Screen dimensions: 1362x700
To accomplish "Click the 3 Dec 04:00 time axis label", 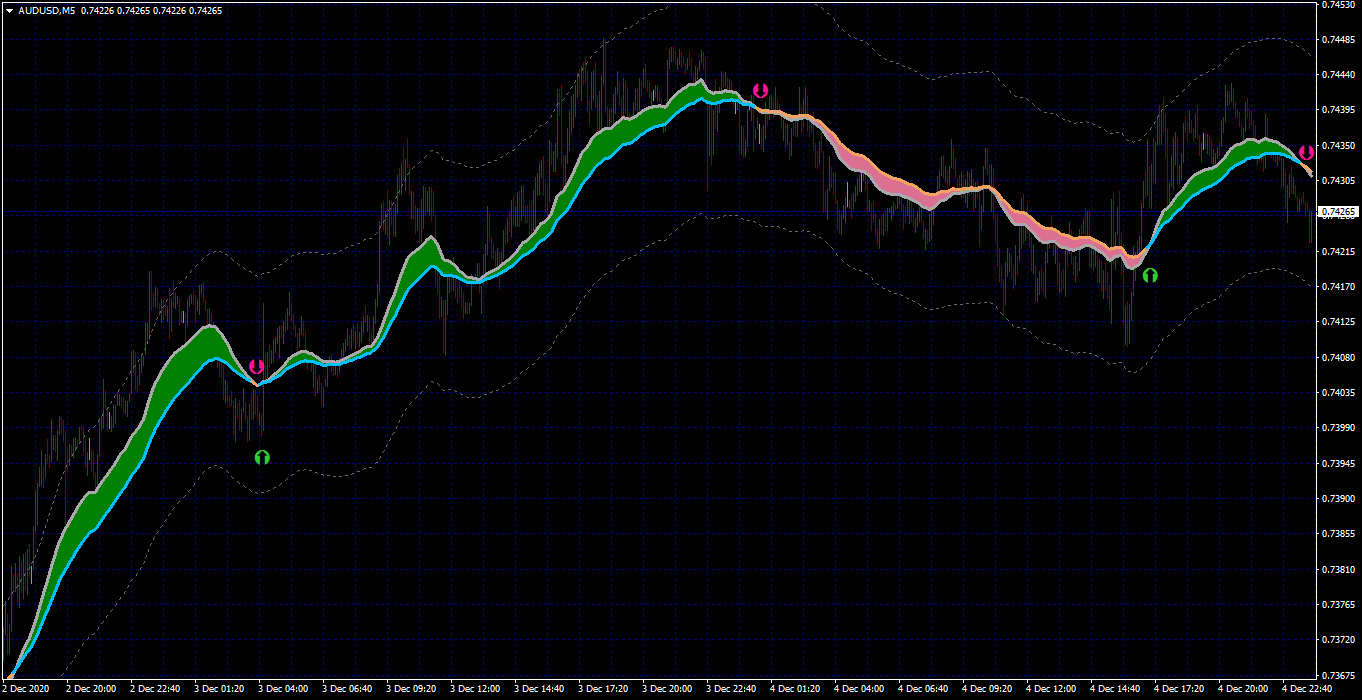I will 284,689.
